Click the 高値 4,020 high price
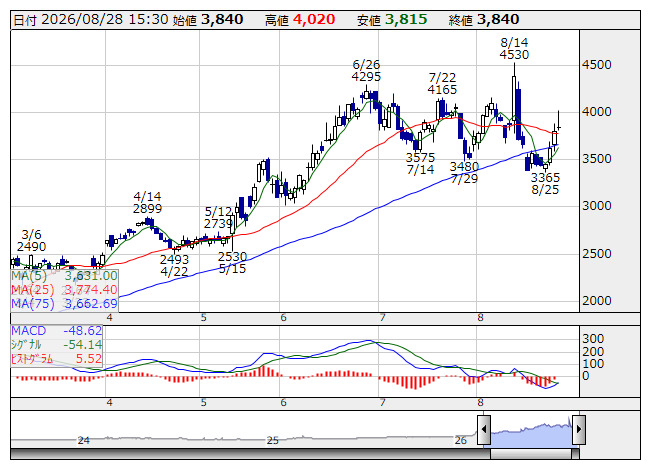The height and width of the screenshot is (470, 653). click(300, 20)
